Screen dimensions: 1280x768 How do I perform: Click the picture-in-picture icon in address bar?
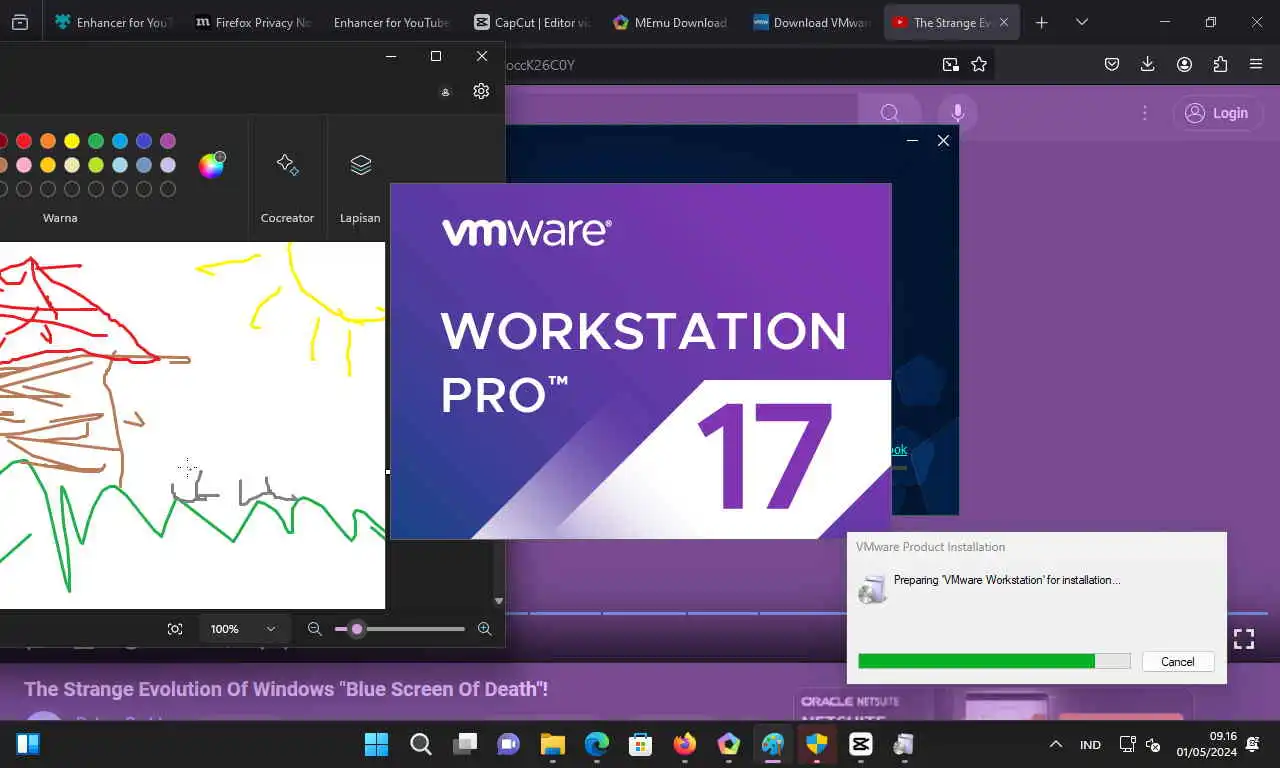[950, 64]
